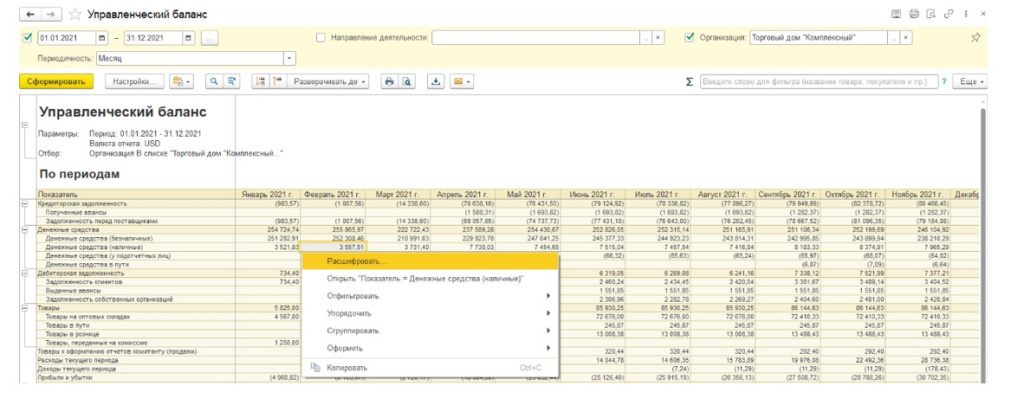Click the find magnifier icon in toolbar
This screenshot has width=1024, height=405.
214,81
